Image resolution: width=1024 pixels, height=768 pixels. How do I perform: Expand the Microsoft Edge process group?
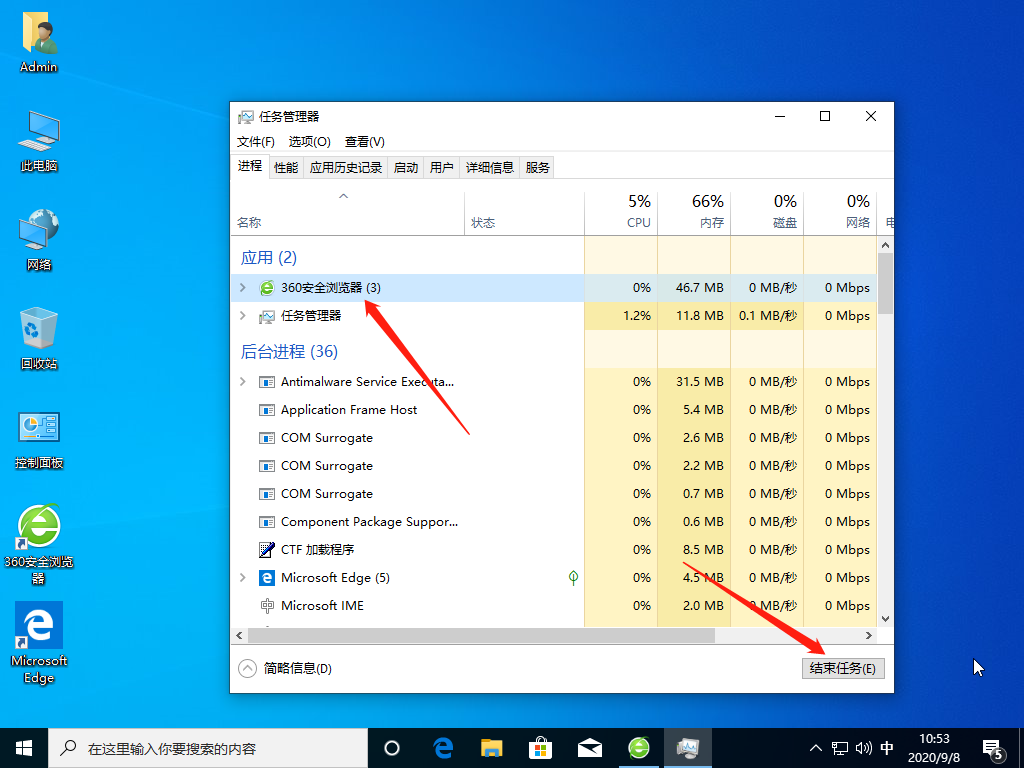point(243,577)
